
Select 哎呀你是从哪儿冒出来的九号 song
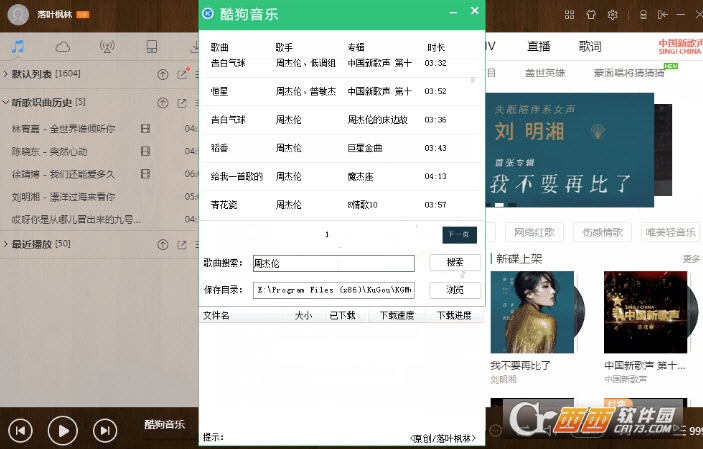coord(99,219)
